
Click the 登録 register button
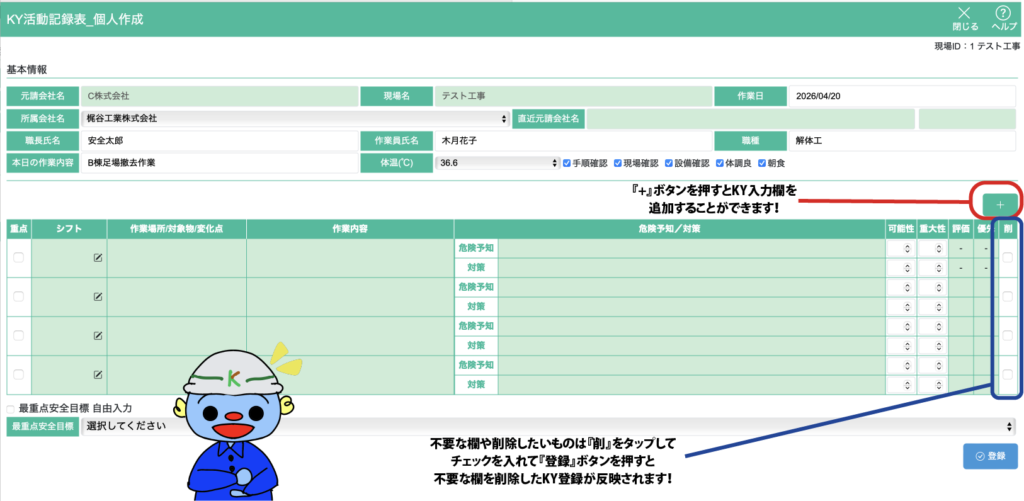[989, 456]
